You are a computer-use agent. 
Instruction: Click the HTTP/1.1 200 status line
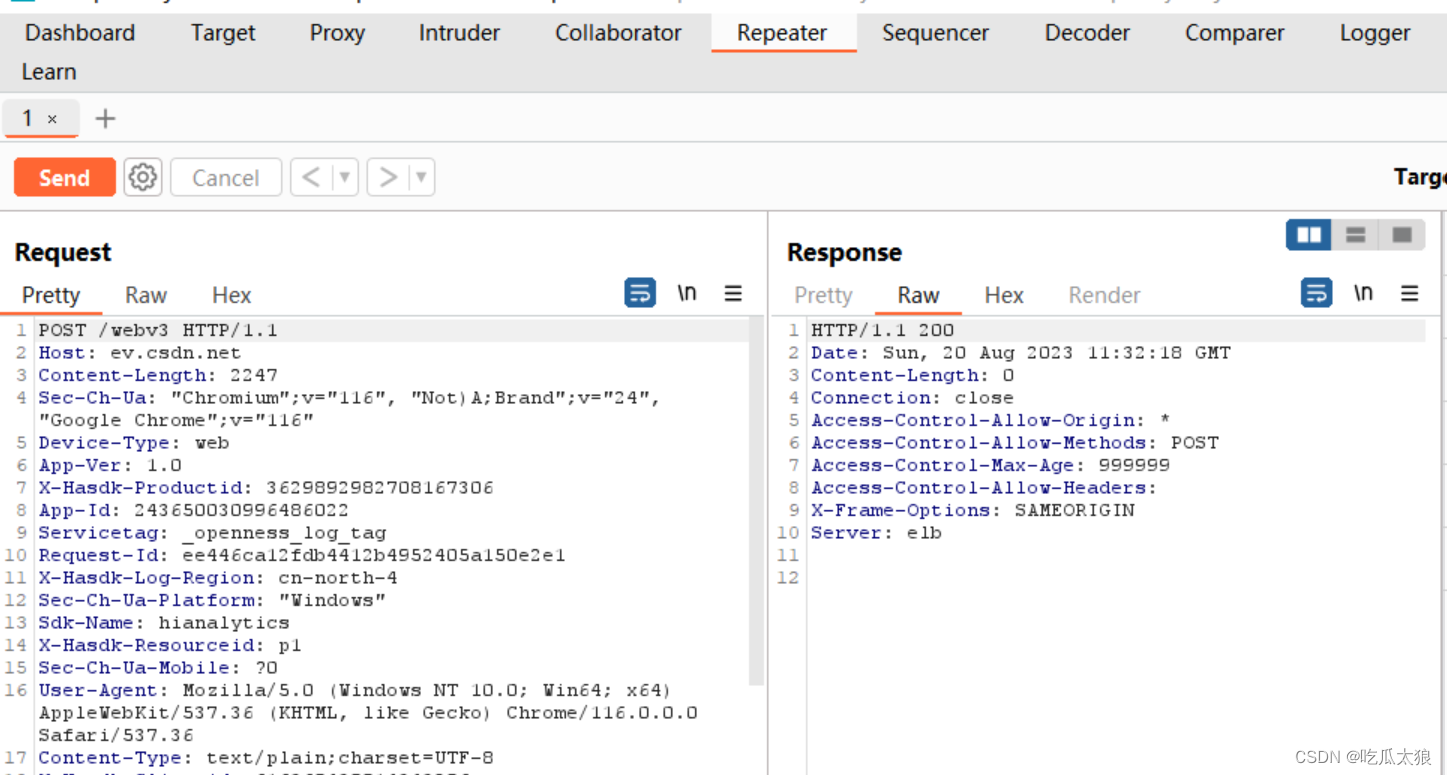click(x=882, y=330)
